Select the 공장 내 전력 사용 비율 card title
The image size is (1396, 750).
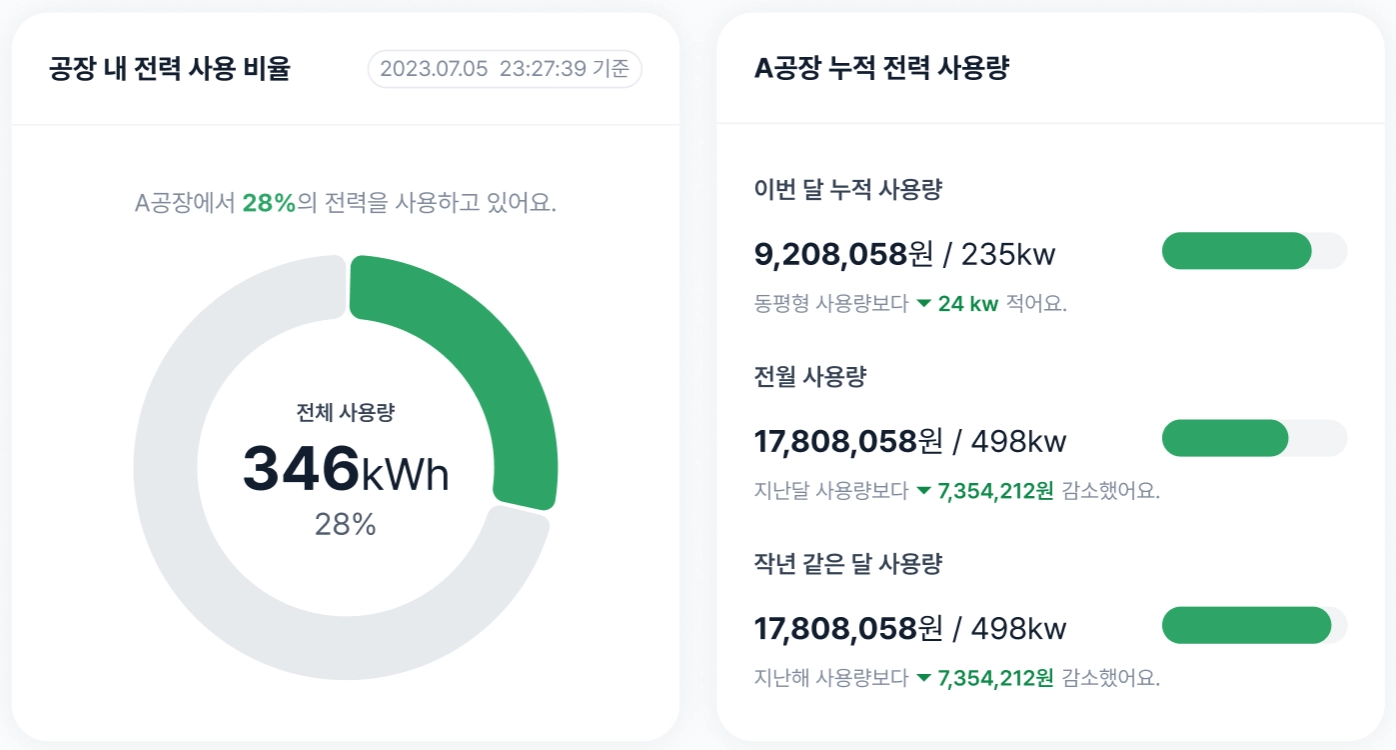(x=169, y=69)
